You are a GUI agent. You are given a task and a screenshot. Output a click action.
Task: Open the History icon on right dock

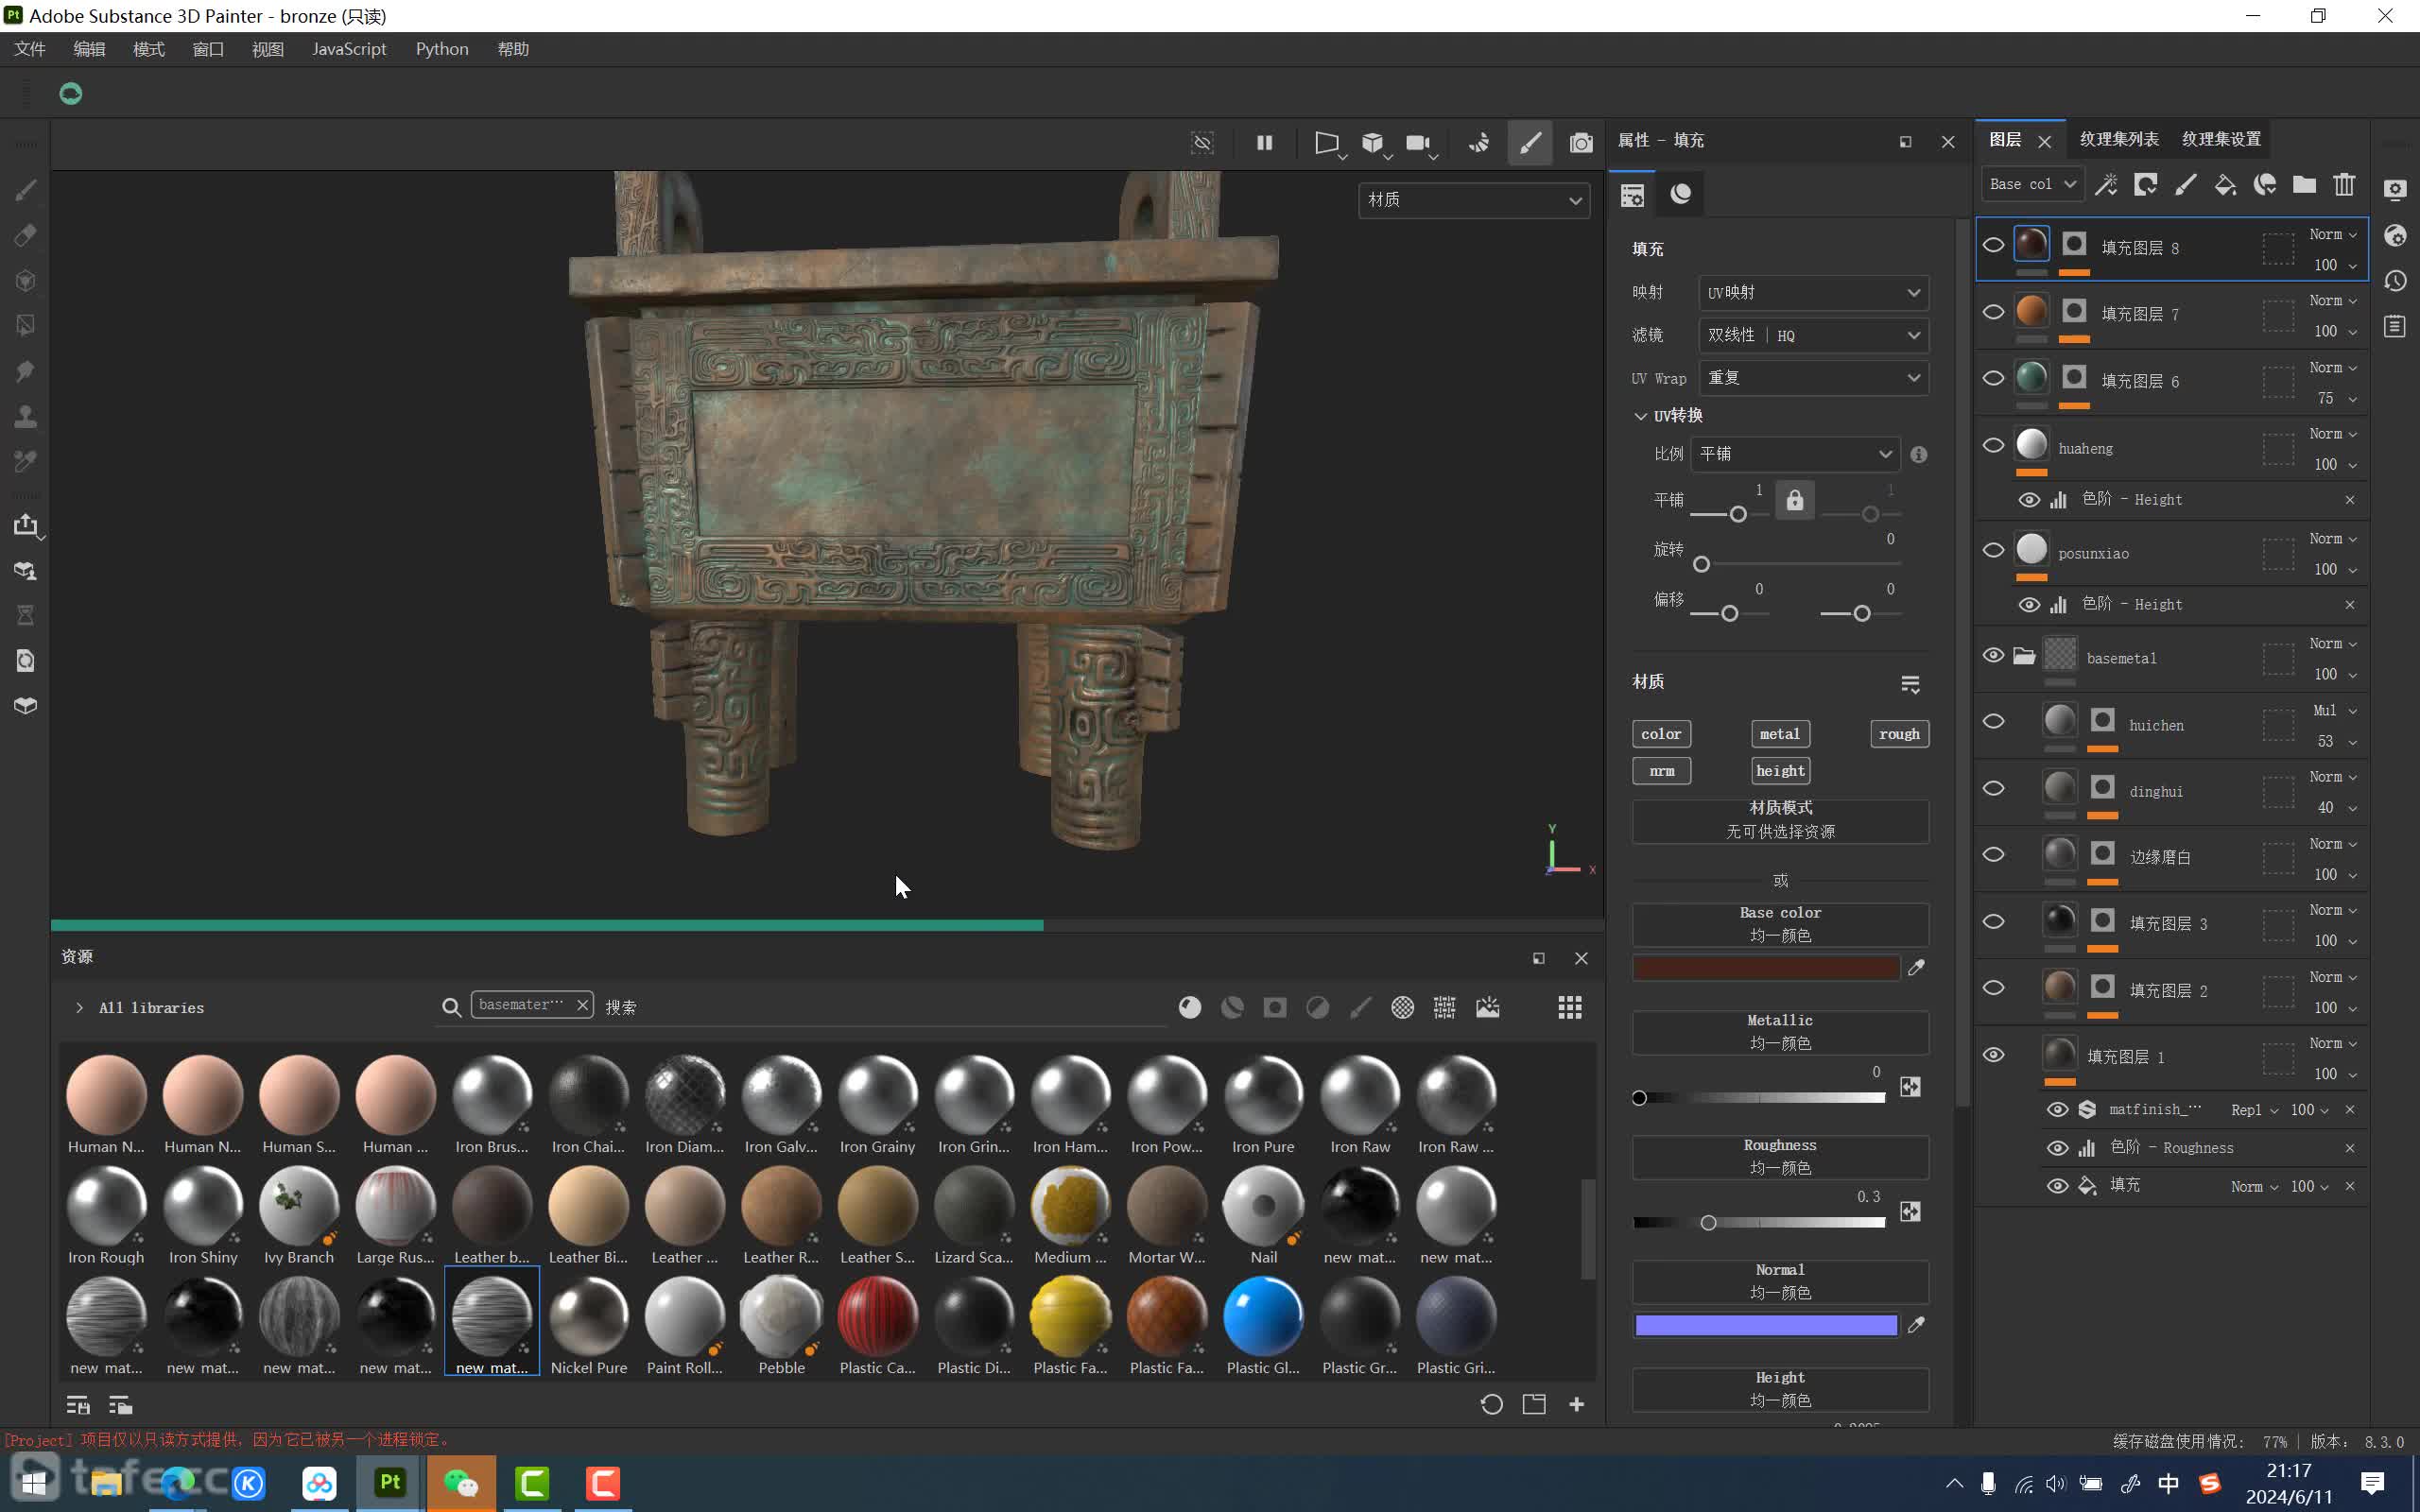pos(2395,281)
